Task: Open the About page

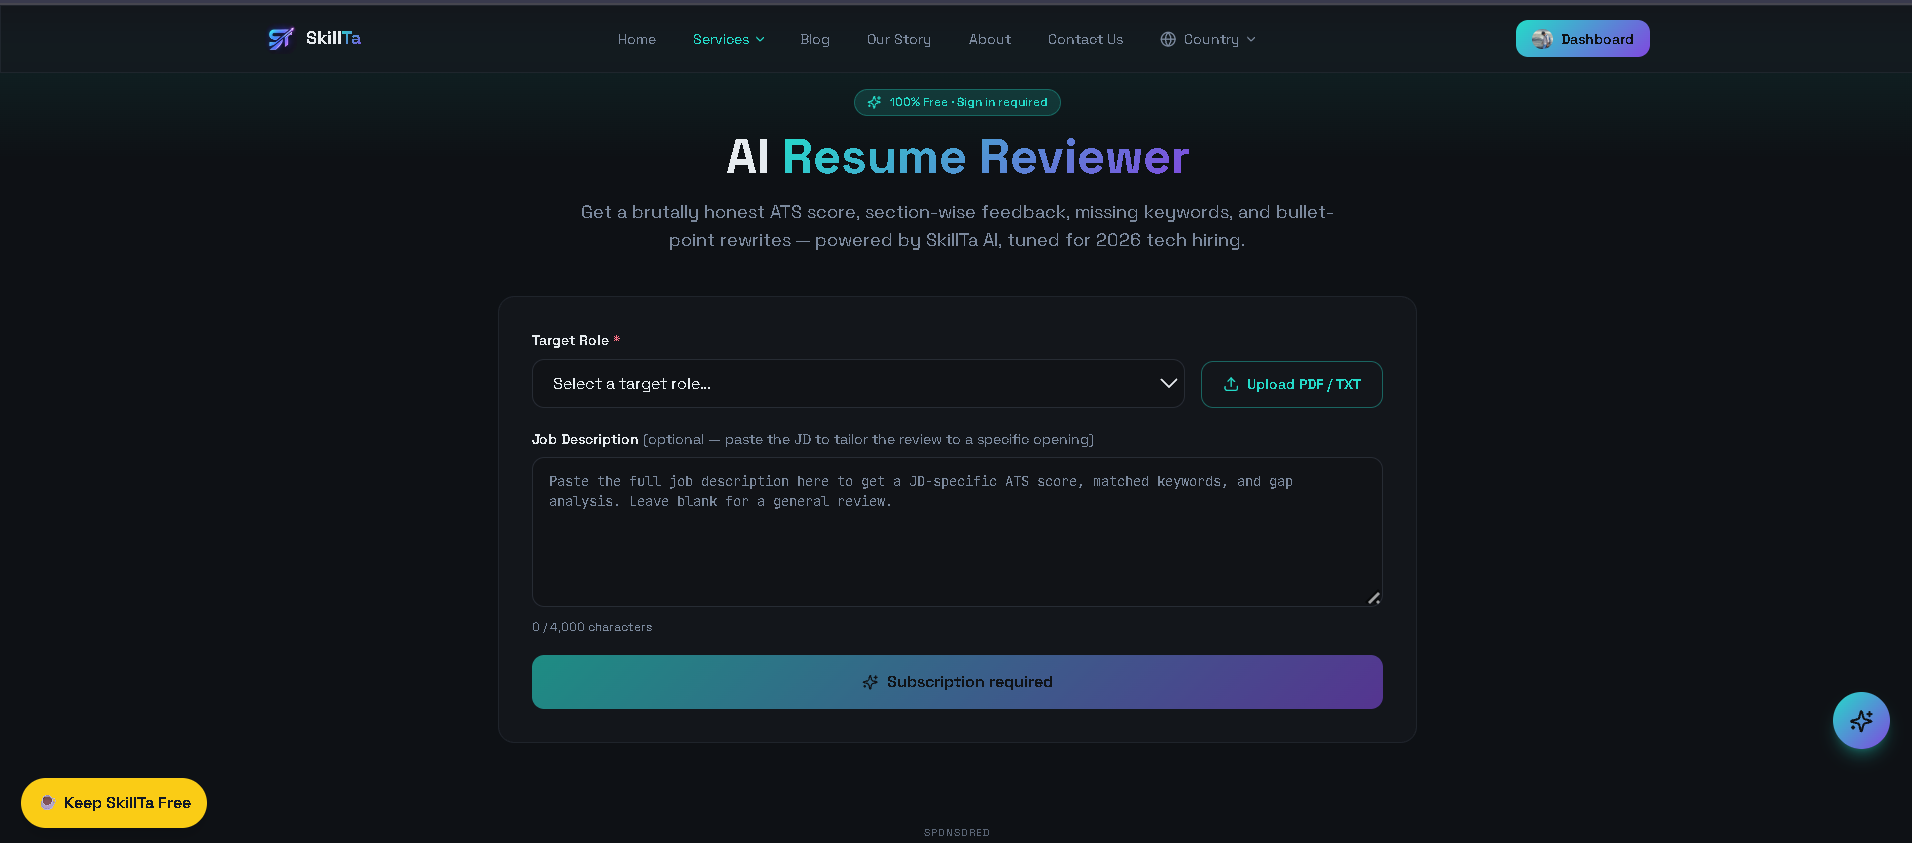Action: click(990, 39)
